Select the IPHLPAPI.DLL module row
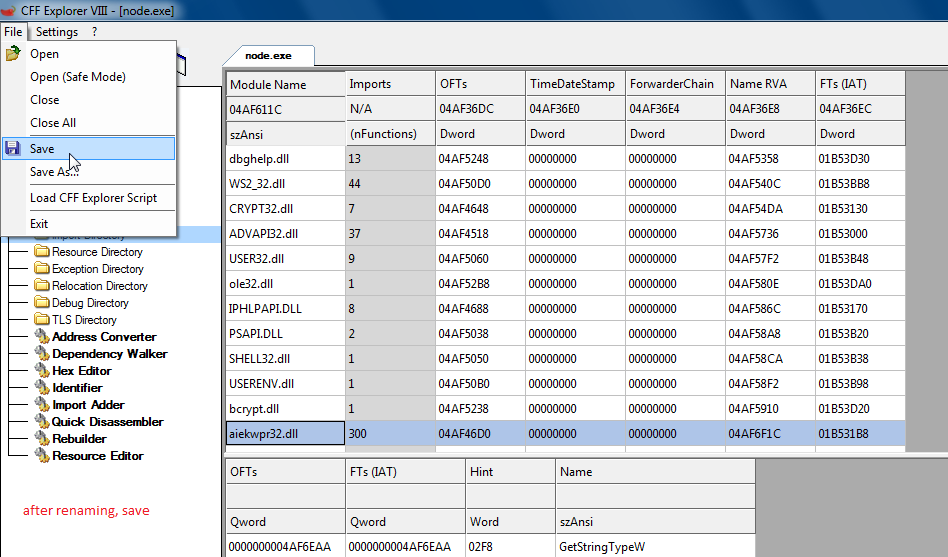 [565, 308]
